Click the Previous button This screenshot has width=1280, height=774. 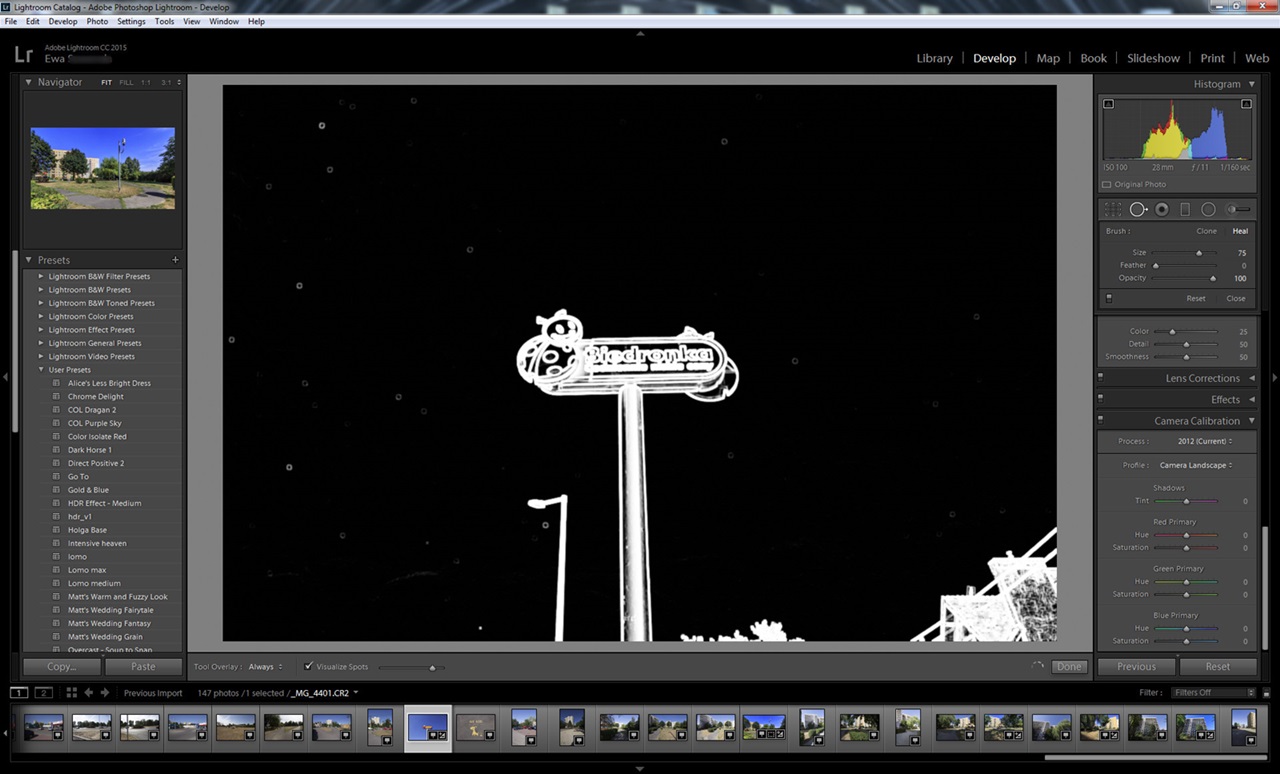(x=1136, y=666)
